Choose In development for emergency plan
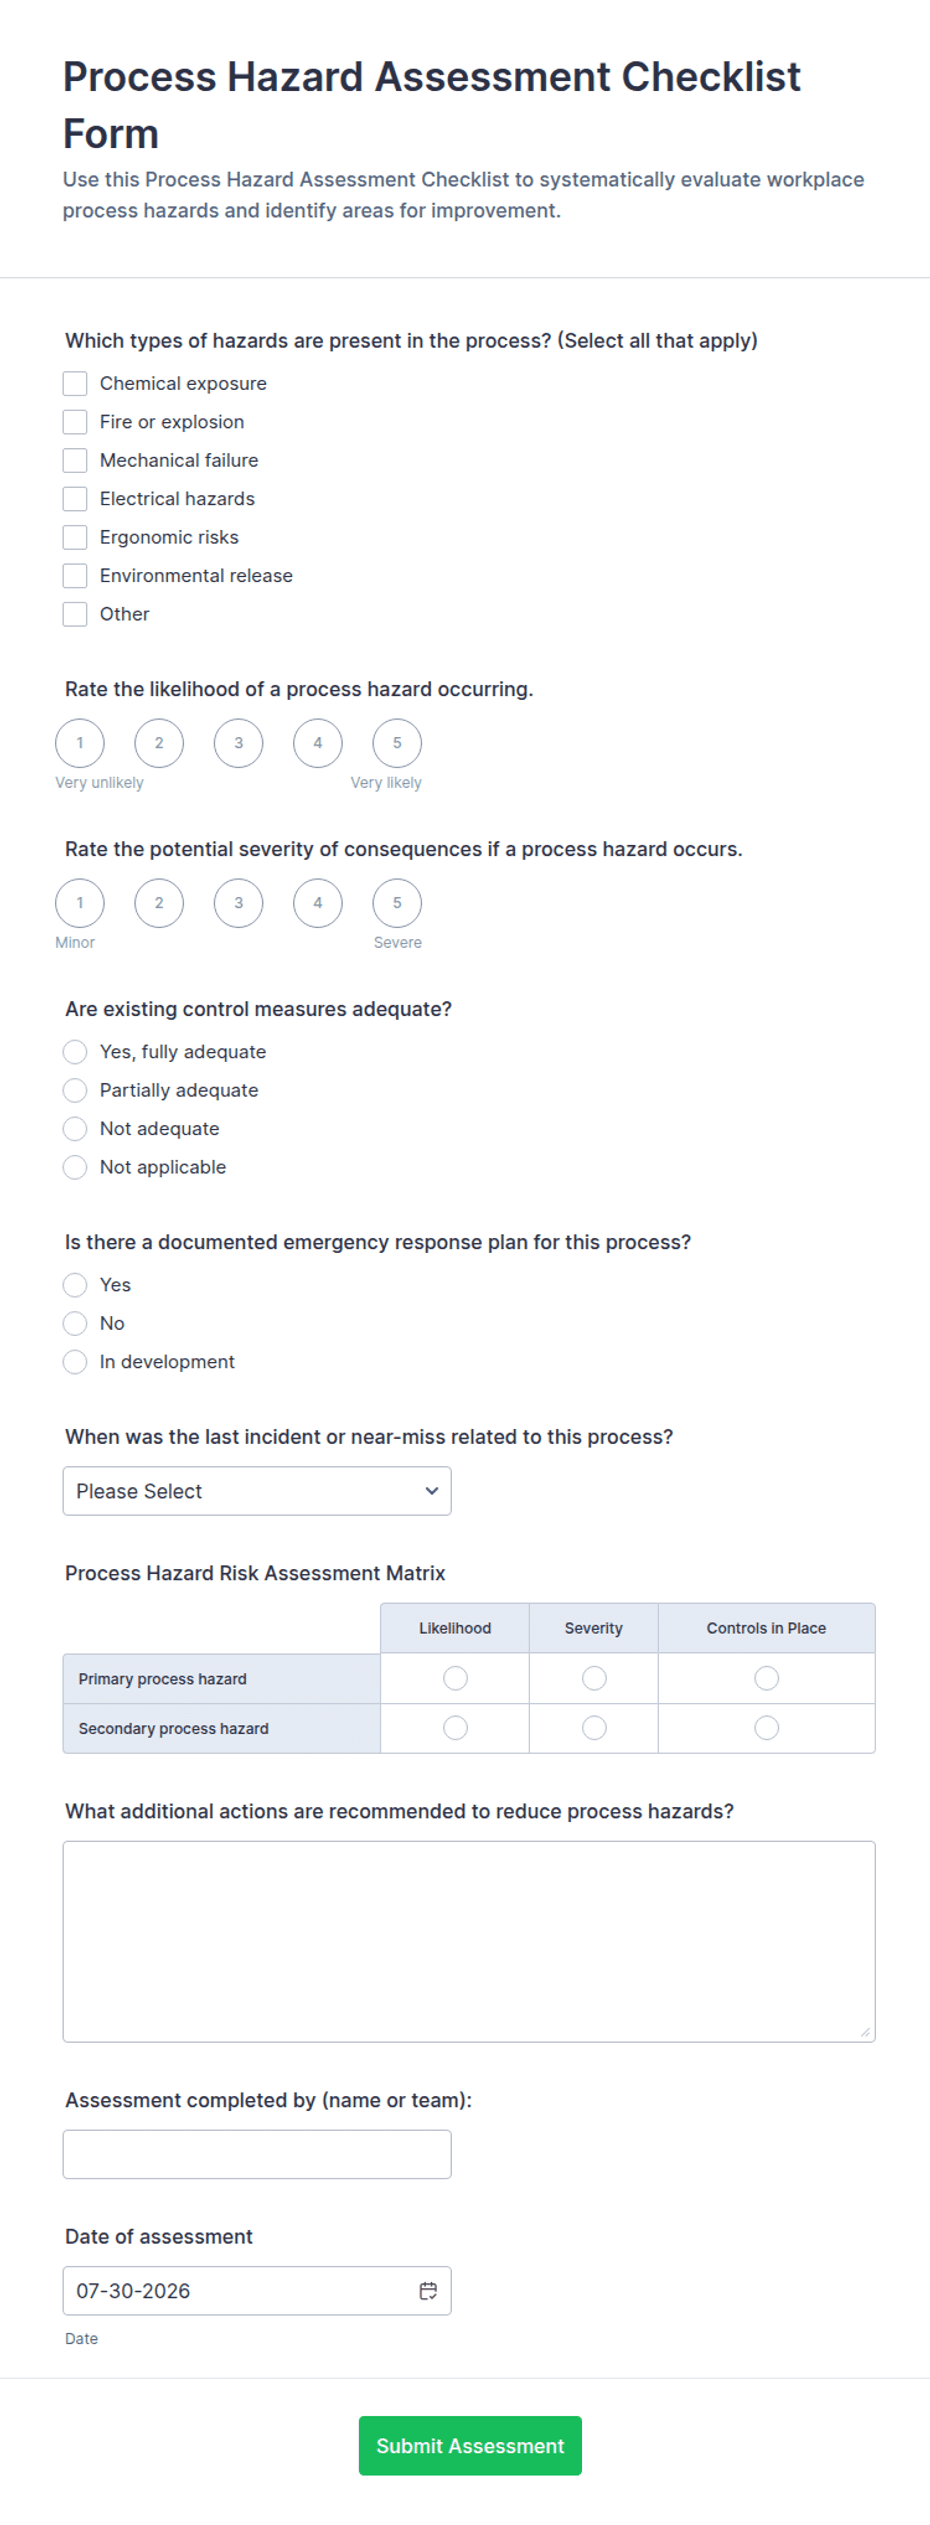 [75, 1362]
